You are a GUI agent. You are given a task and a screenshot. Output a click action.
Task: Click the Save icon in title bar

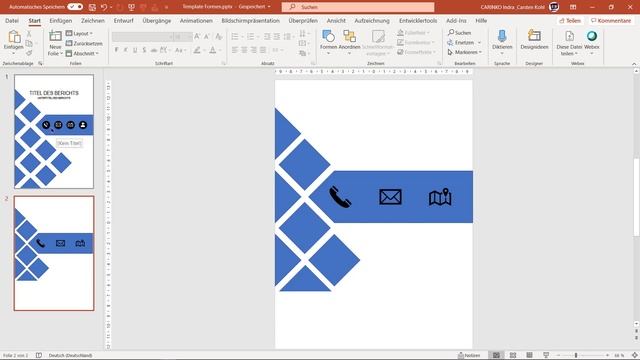pos(92,7)
